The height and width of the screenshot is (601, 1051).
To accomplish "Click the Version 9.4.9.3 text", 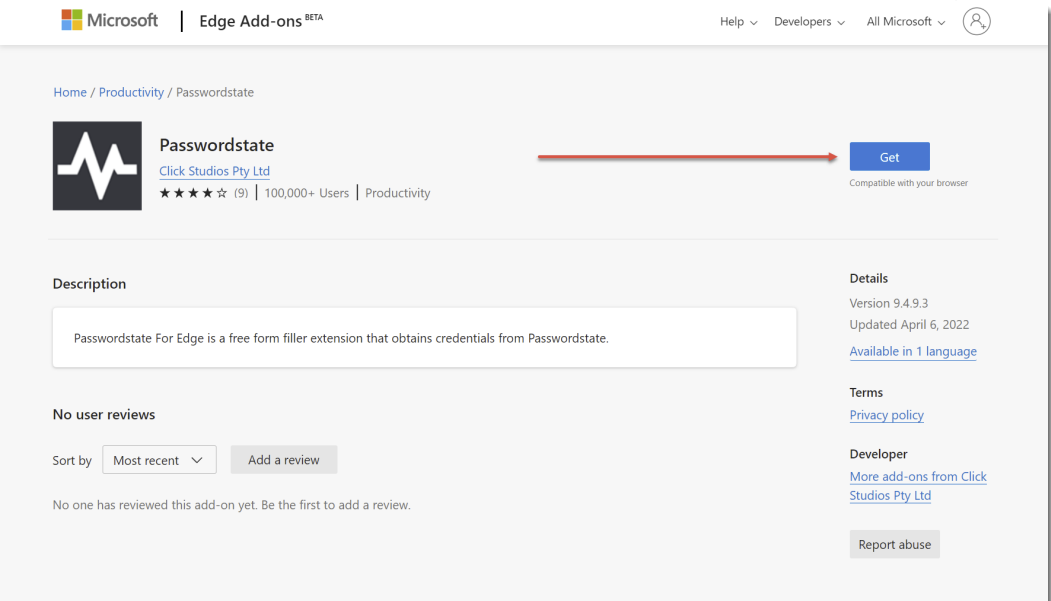I will point(888,303).
